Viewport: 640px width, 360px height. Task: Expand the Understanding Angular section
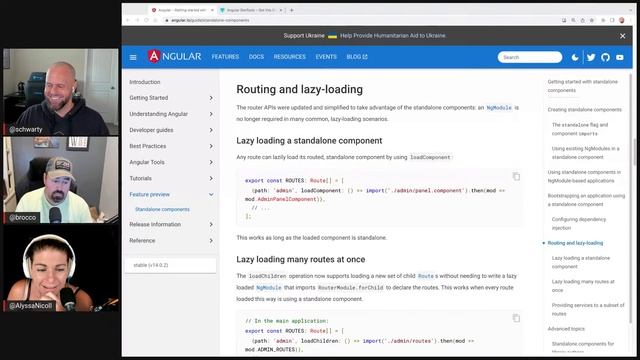(171, 114)
